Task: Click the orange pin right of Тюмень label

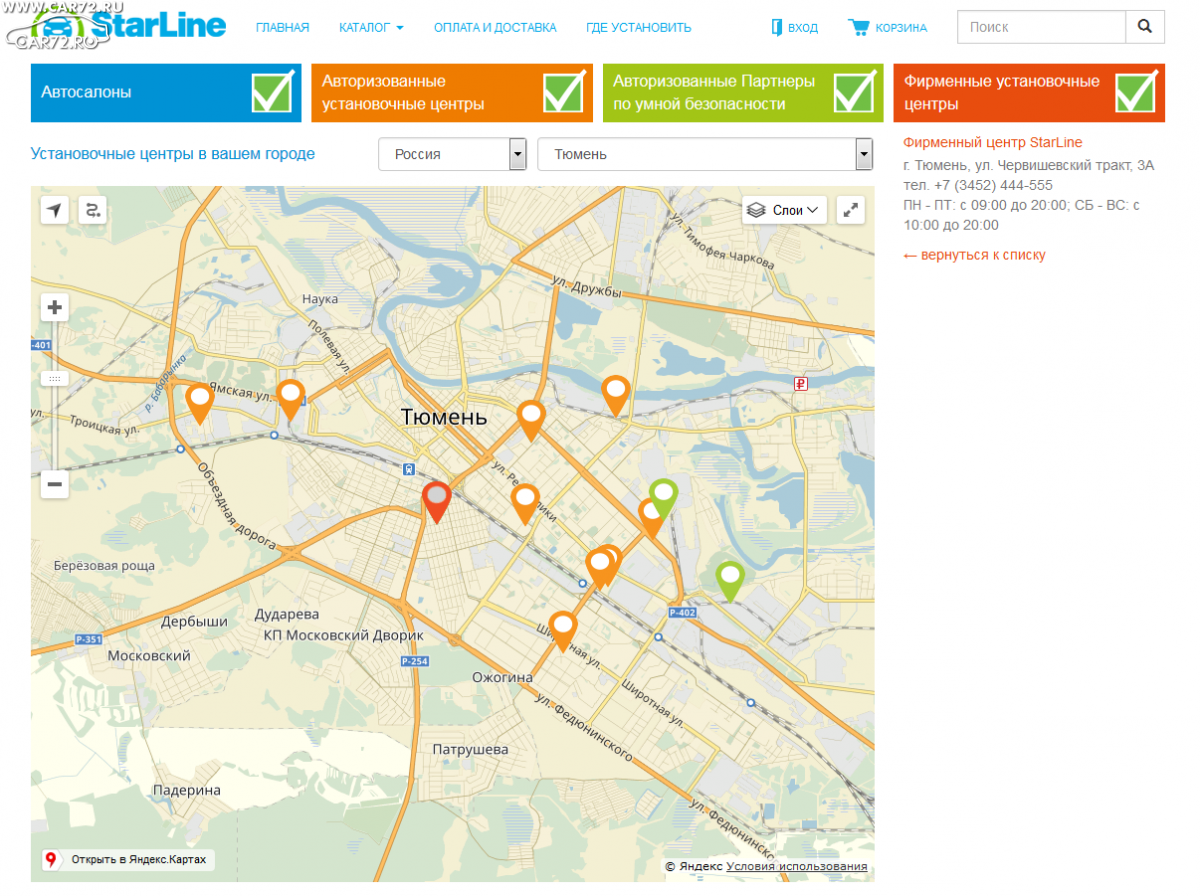Action: pyautogui.click(x=531, y=419)
